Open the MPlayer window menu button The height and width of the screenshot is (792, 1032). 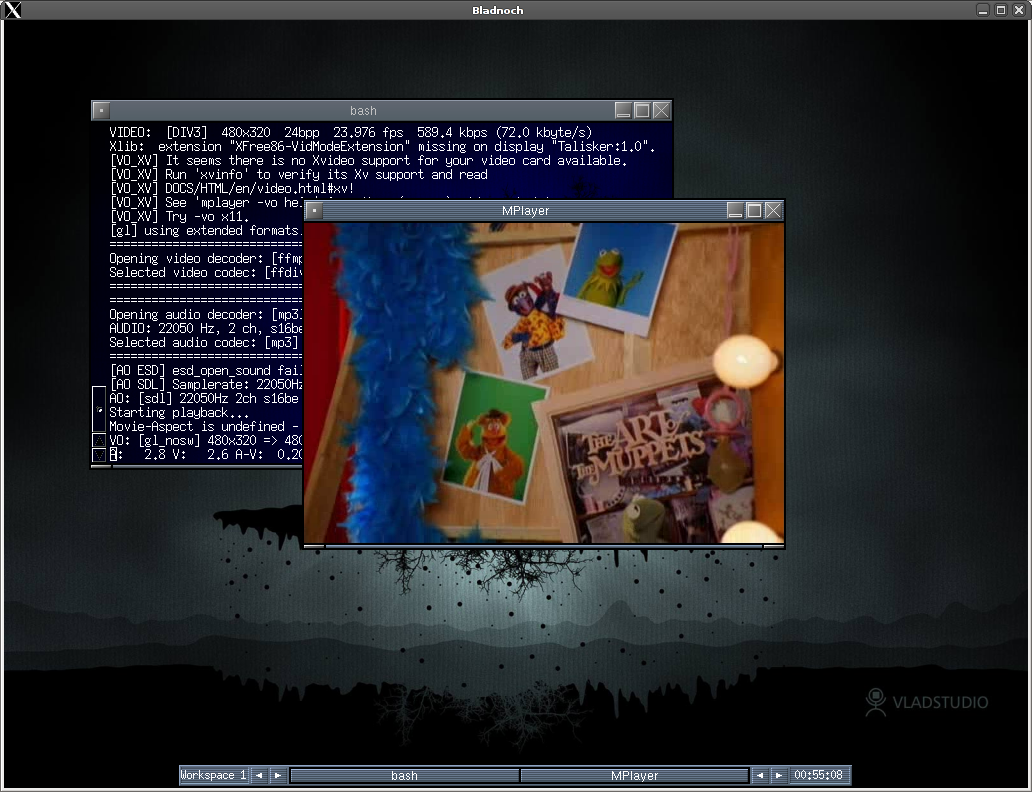click(313, 211)
